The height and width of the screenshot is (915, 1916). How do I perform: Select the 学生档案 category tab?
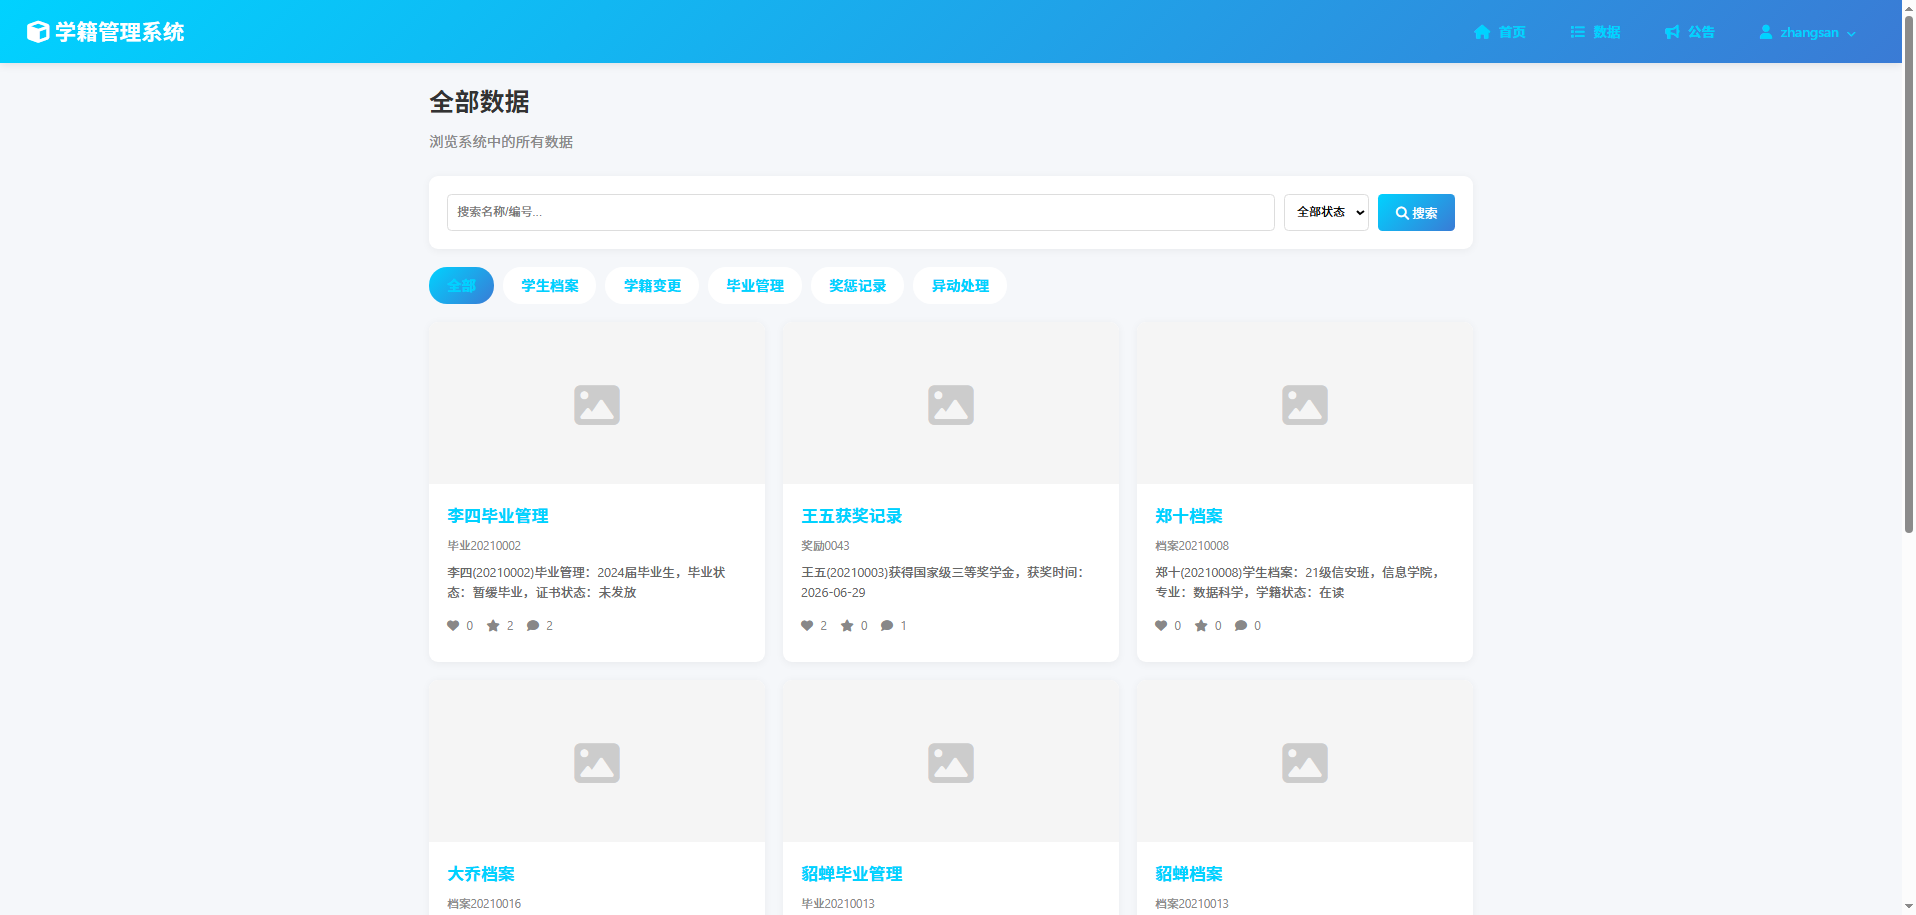pyautogui.click(x=550, y=286)
